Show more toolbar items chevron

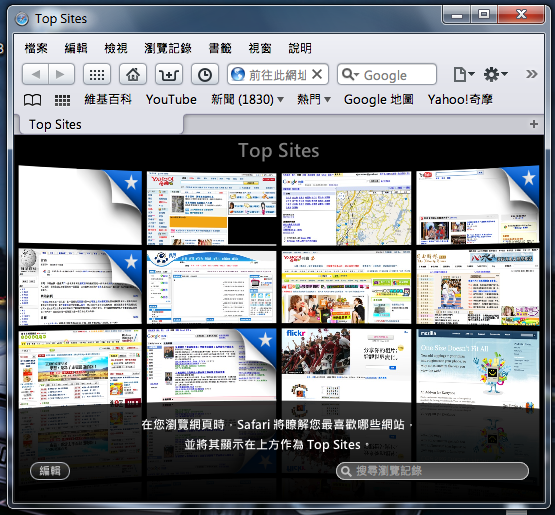531,74
